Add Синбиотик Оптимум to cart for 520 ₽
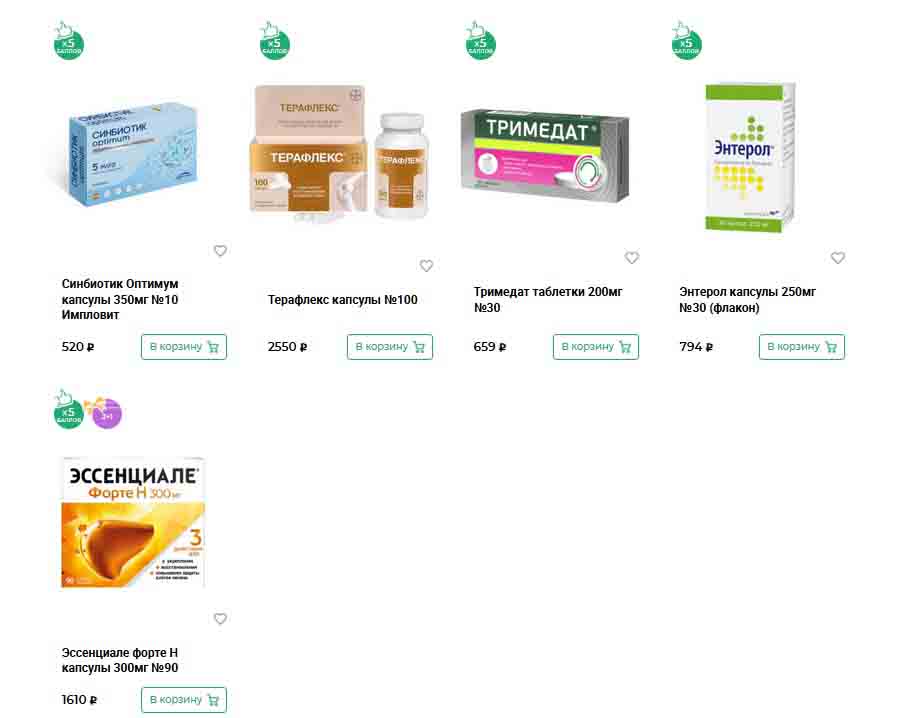Screen dimensions: 915x718 pyautogui.click(x=184, y=347)
